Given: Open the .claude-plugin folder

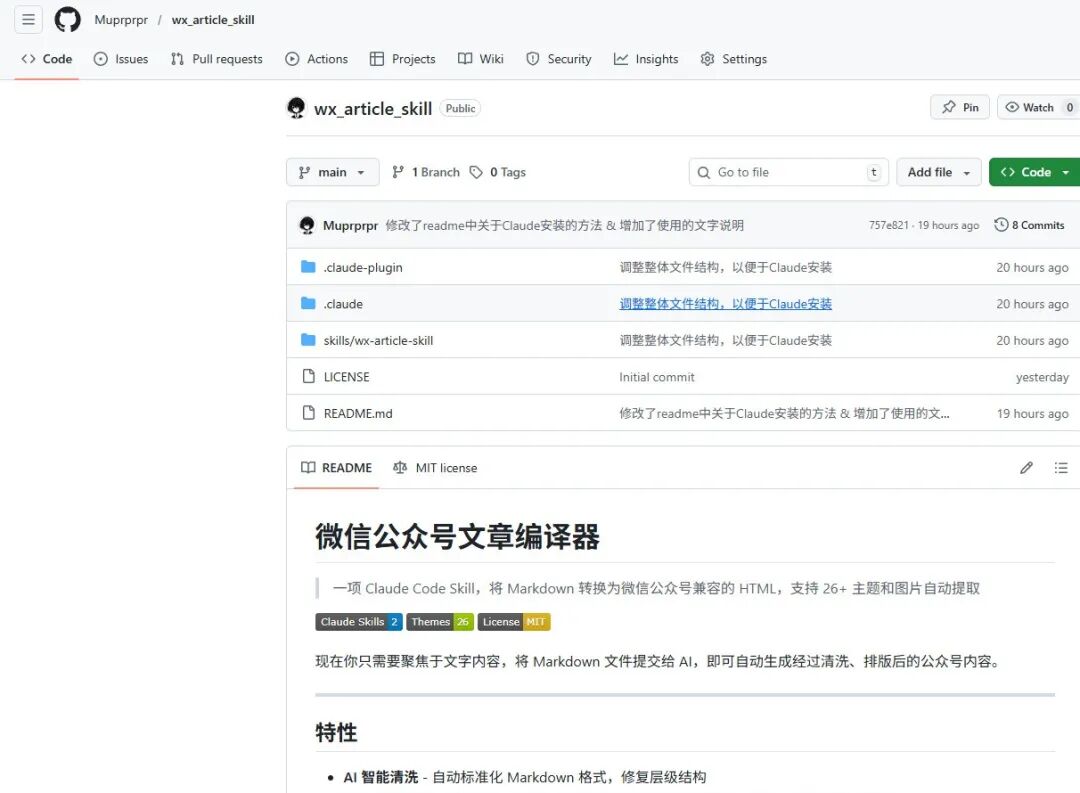Looking at the screenshot, I should [363, 267].
